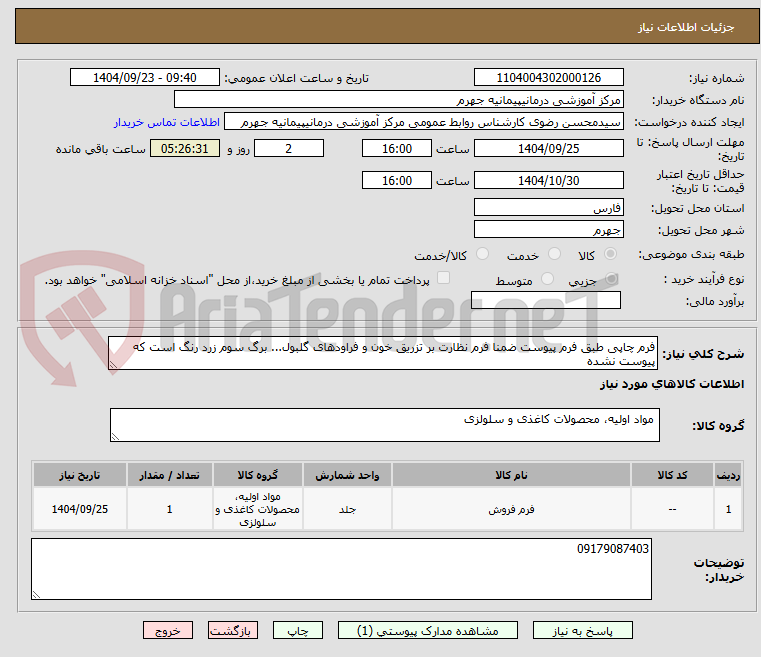Toggle the اسناد خزانه اسلامی payment checkbox
Viewport: 761px width, 657px height.
[444, 278]
